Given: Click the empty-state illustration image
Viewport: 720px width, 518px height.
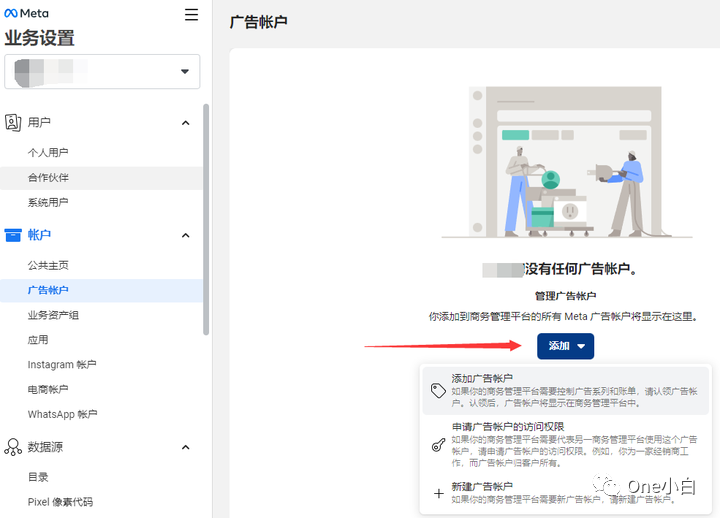Looking at the screenshot, I should point(567,162).
